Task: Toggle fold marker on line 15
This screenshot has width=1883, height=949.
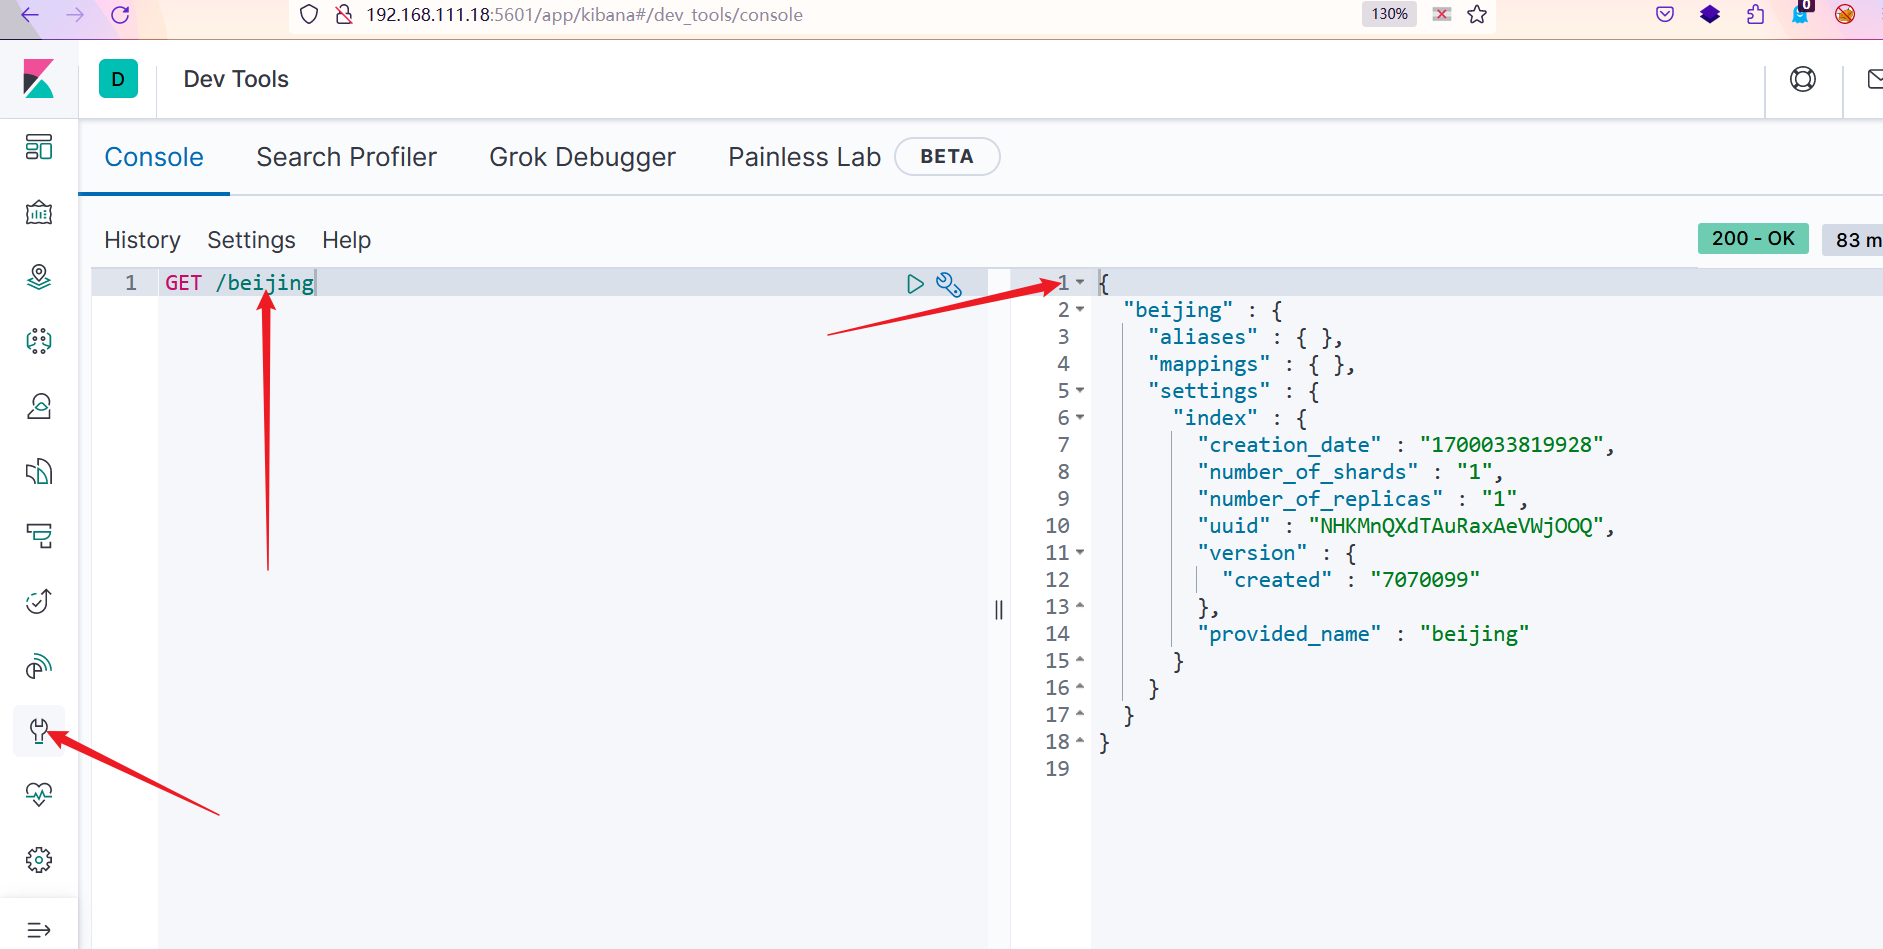Action: 1080,660
